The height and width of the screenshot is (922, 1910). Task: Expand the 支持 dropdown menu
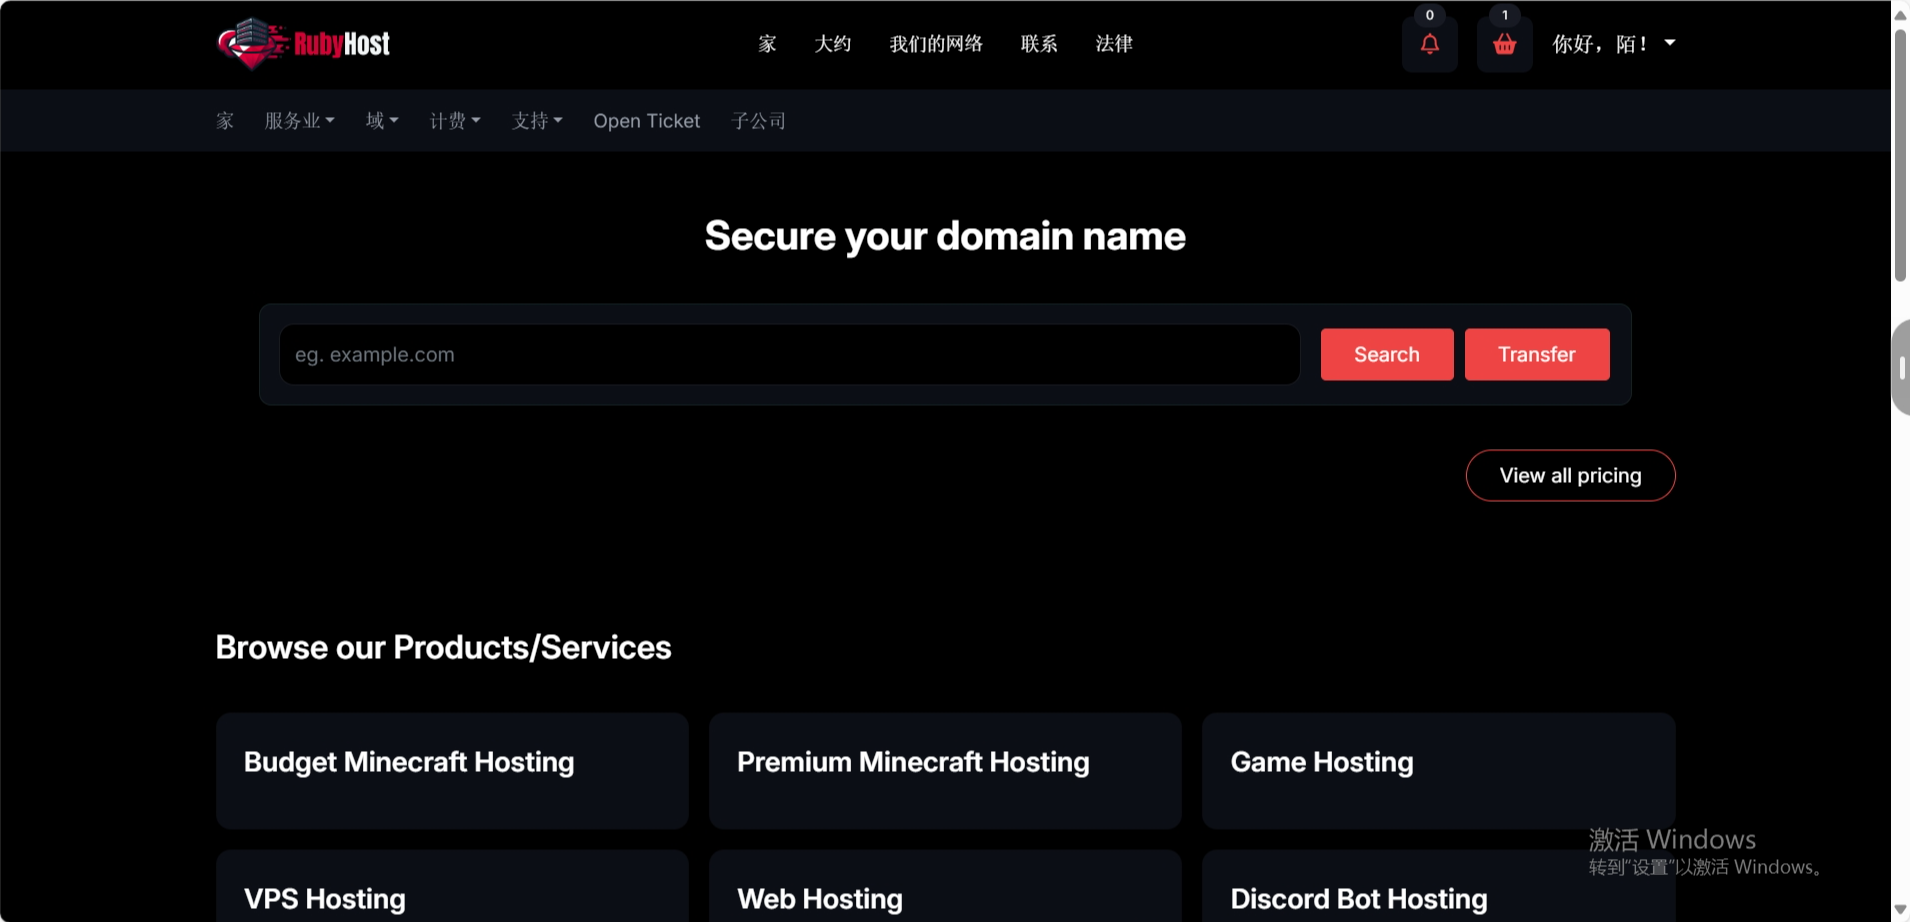point(536,120)
